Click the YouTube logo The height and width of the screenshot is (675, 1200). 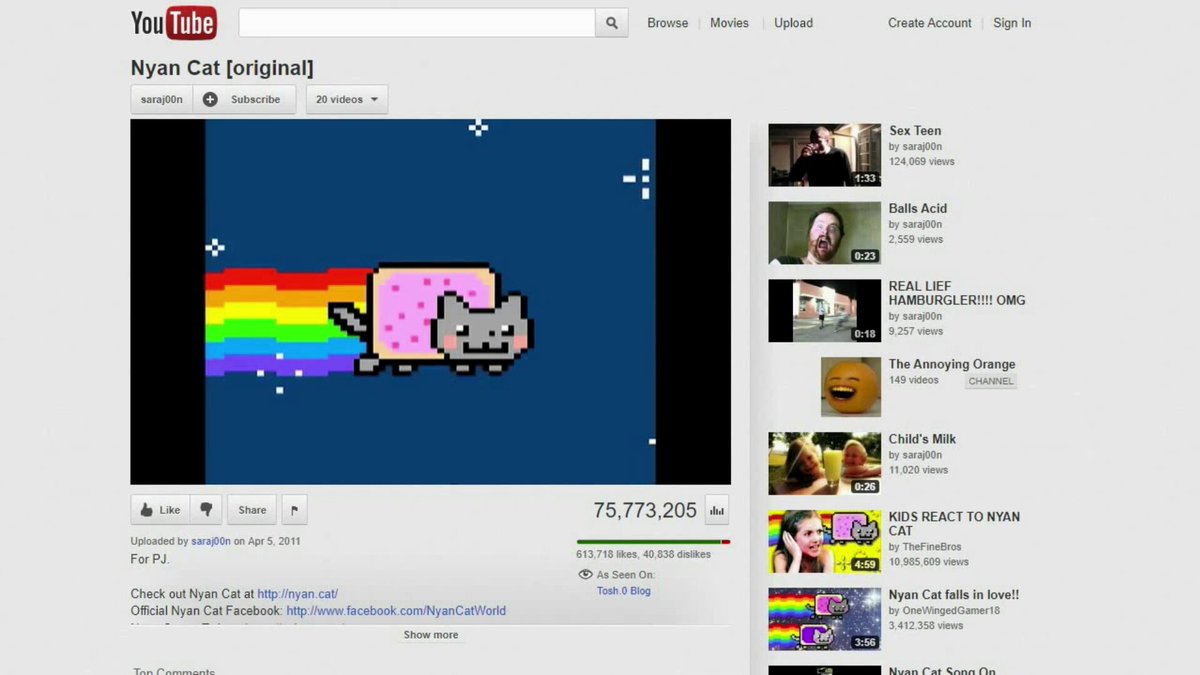(x=173, y=23)
